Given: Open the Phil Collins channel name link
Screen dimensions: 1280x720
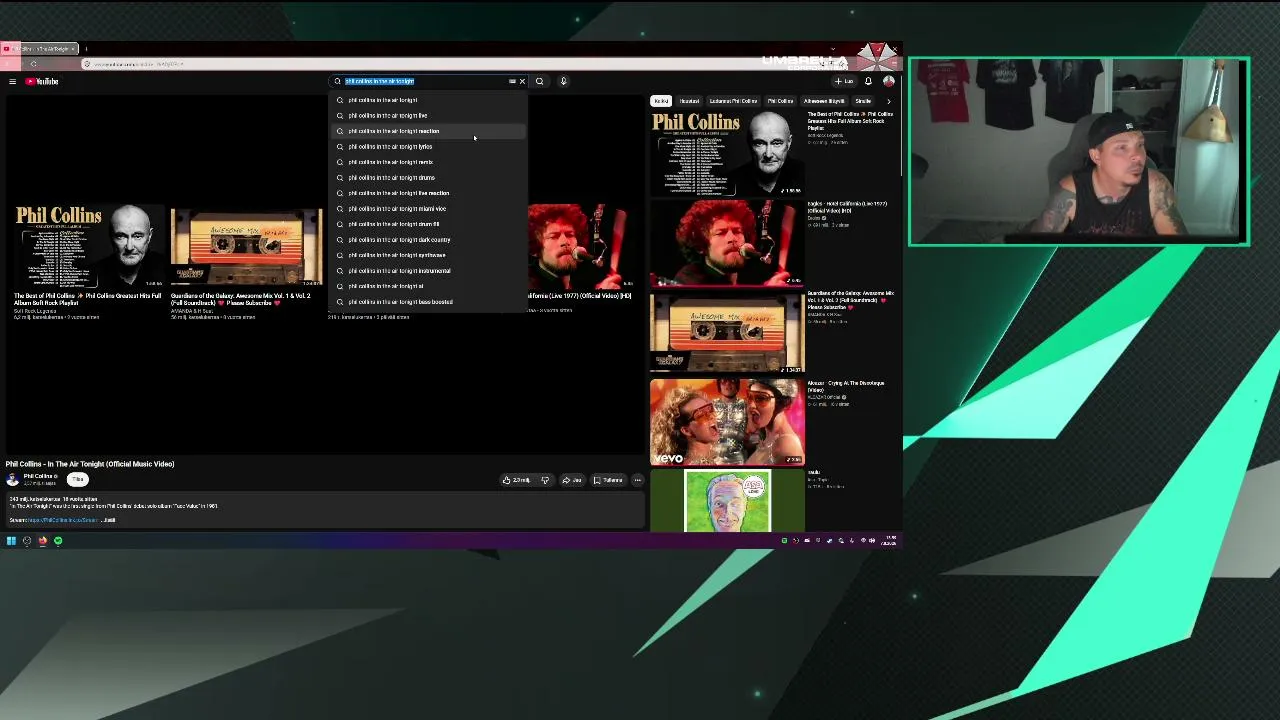Looking at the screenshot, I should click(39, 477).
